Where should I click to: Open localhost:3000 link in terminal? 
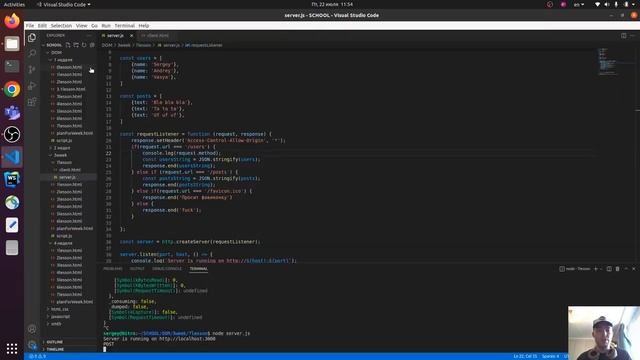point(187,339)
